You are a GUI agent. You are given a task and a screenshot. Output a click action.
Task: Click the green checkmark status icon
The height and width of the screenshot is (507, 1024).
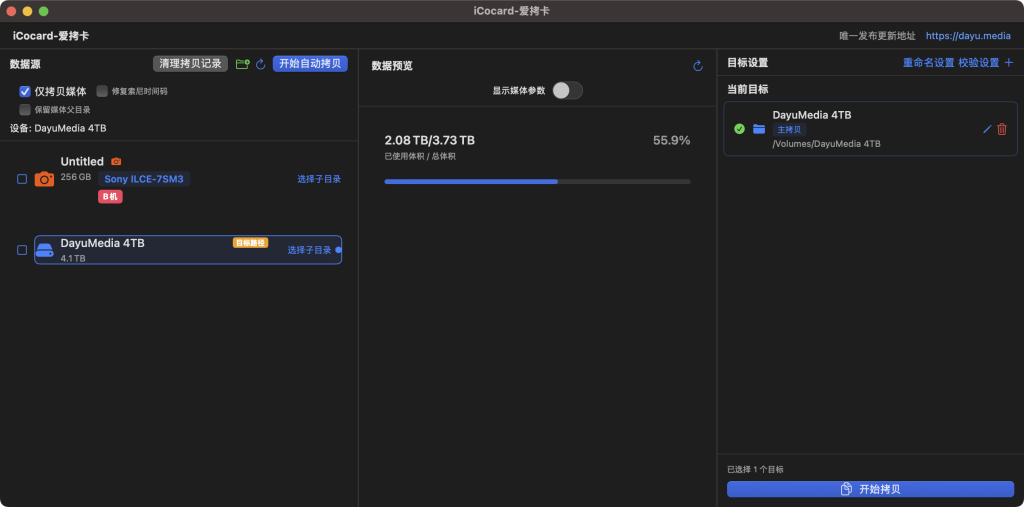(x=739, y=129)
